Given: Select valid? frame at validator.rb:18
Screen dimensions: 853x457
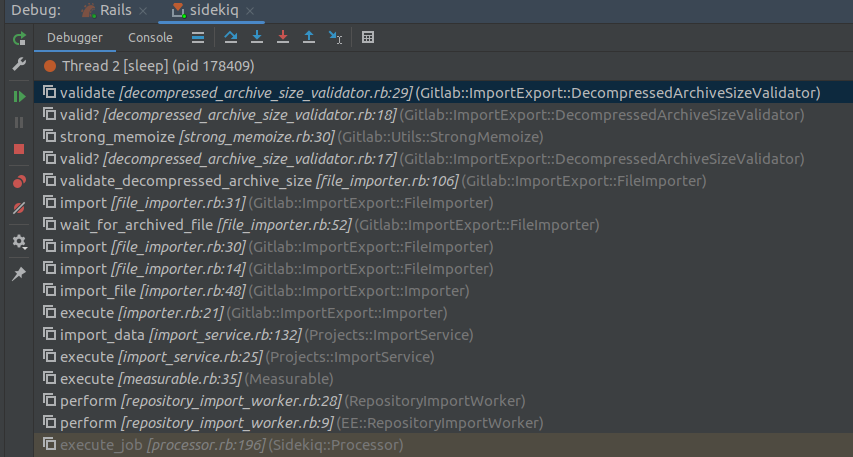Looking at the screenshot, I should point(443,115).
